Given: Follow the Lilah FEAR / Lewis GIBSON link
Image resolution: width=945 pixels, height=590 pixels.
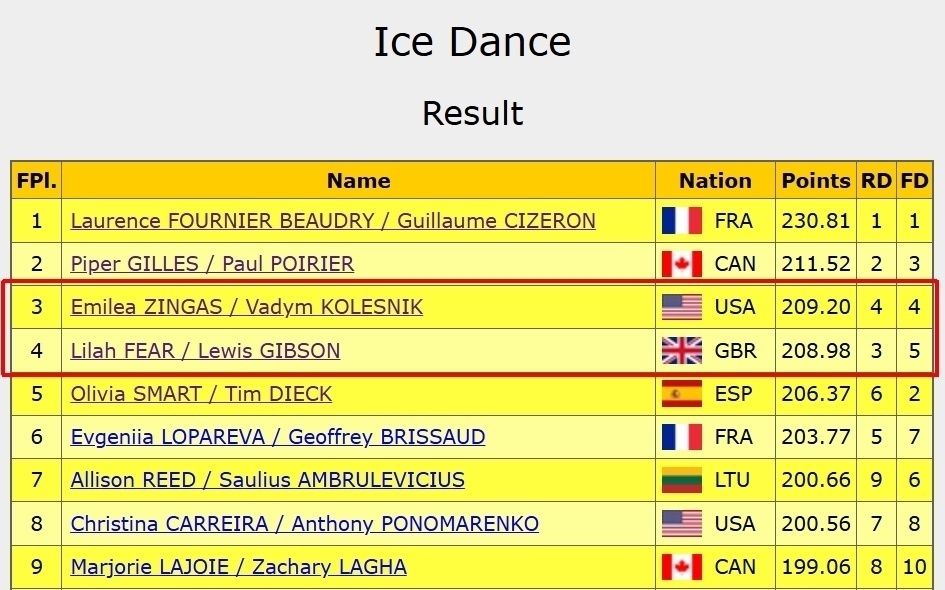Looking at the screenshot, I should [x=205, y=351].
